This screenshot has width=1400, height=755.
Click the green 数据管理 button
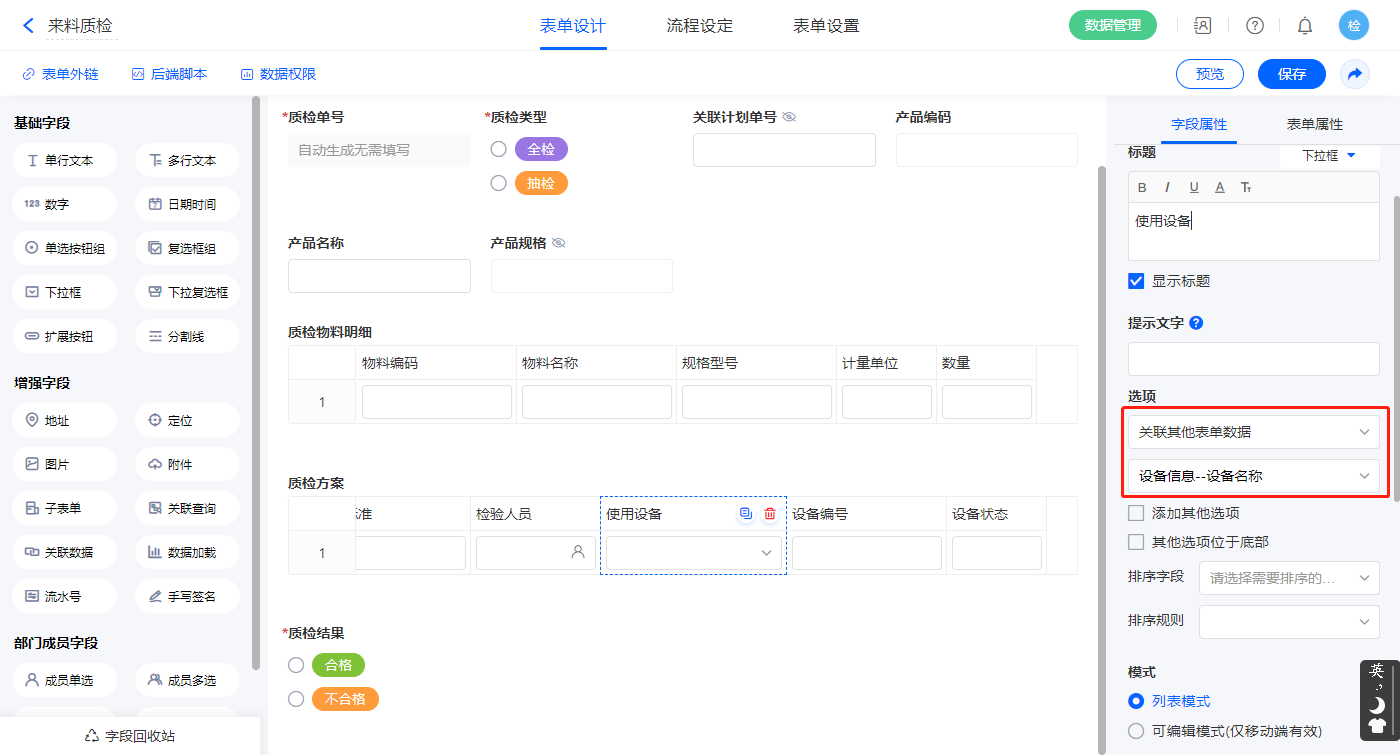point(1112,26)
